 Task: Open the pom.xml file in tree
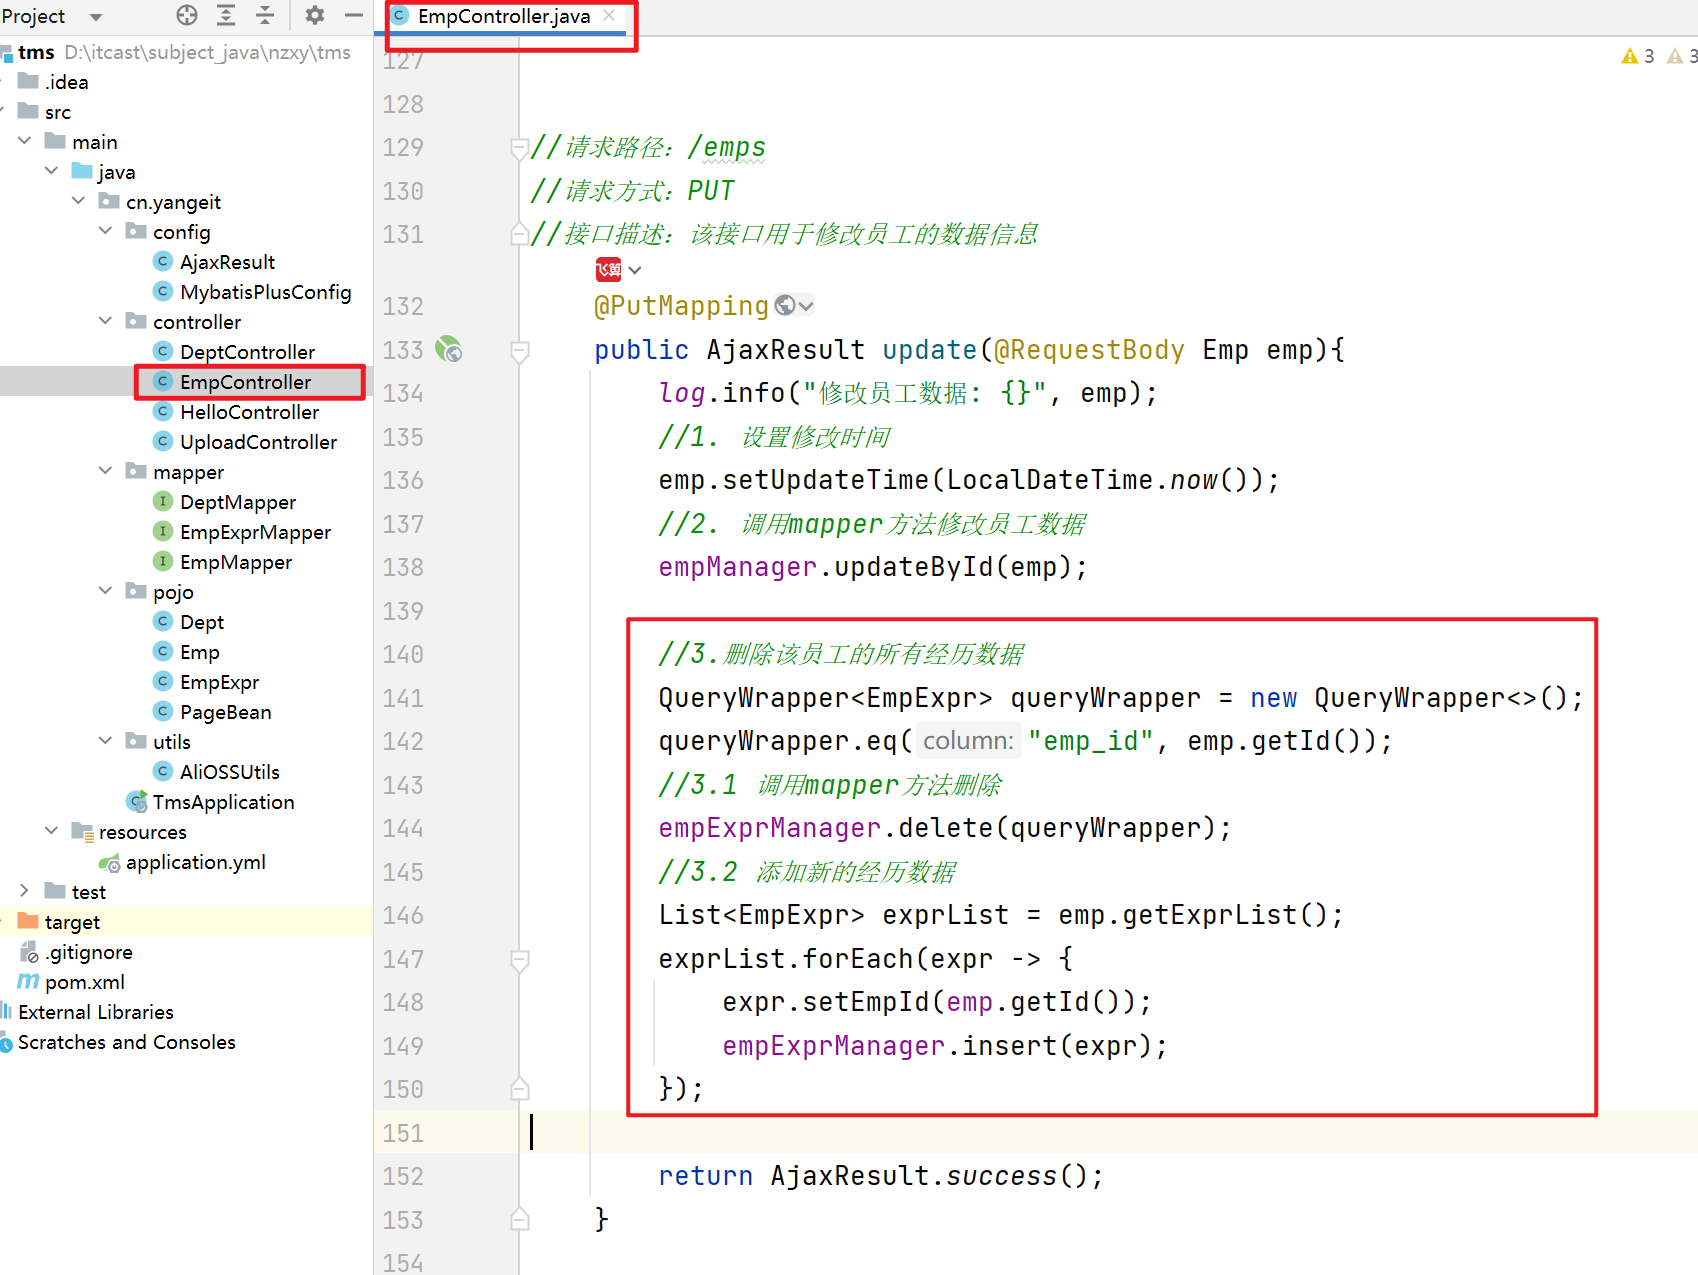pos(84,982)
